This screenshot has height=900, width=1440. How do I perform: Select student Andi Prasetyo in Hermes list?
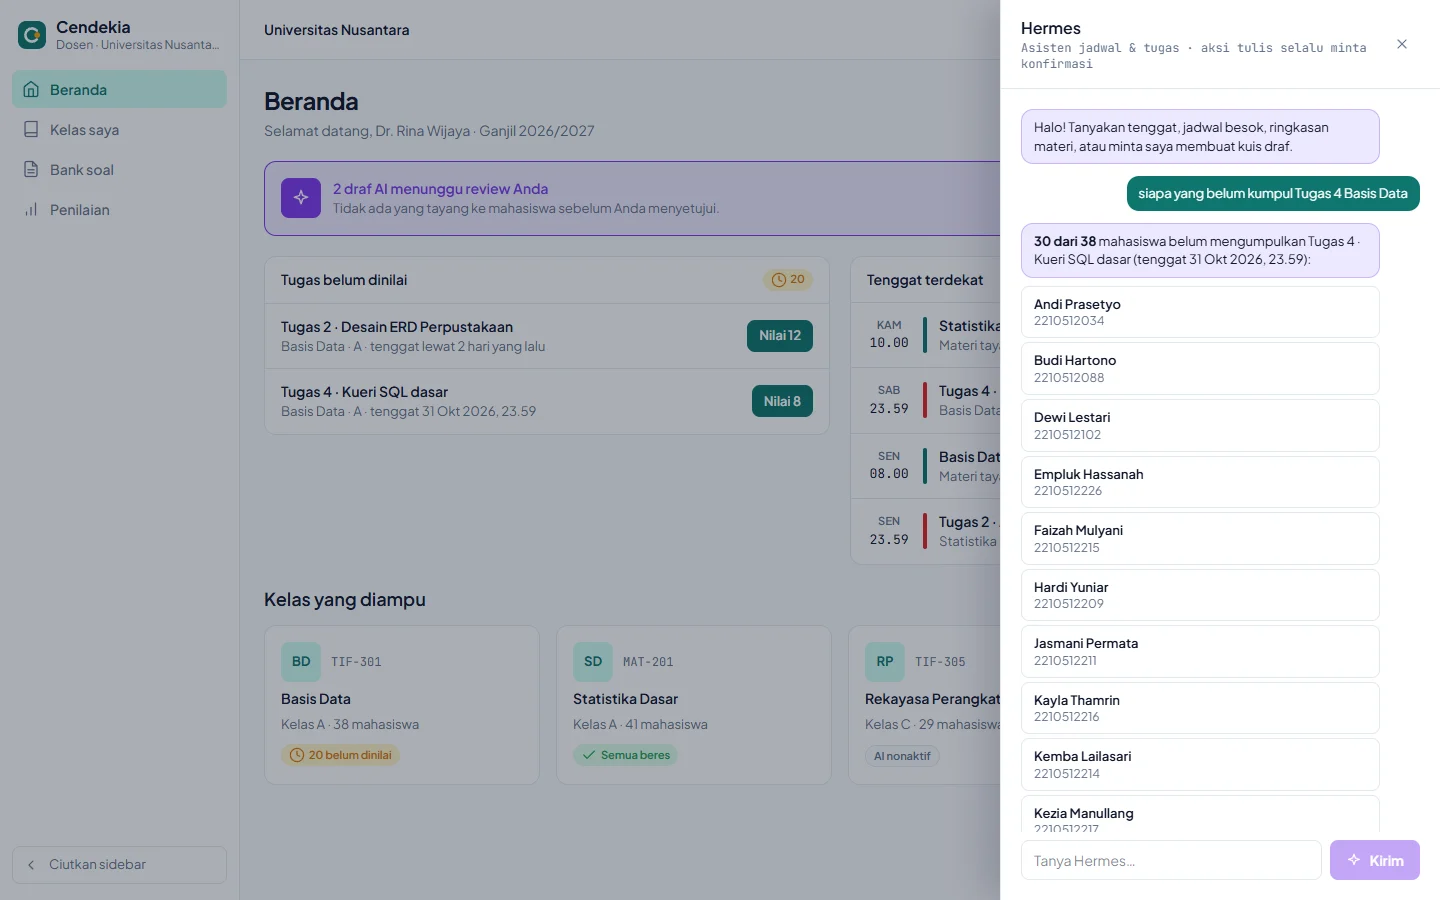pyautogui.click(x=1200, y=312)
